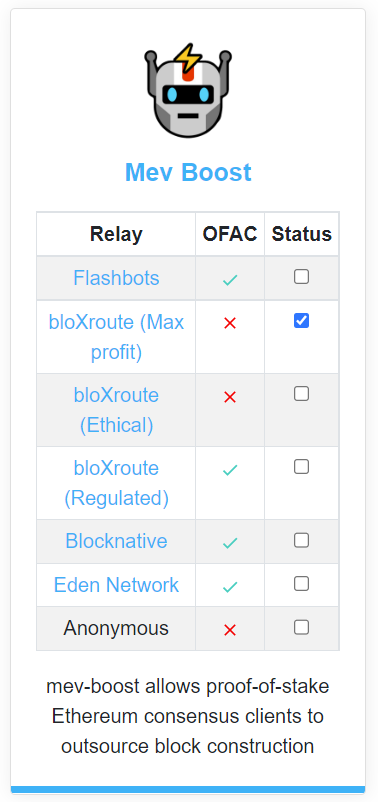Enable the bloXroute Ethical relay checkbox

tap(301, 393)
